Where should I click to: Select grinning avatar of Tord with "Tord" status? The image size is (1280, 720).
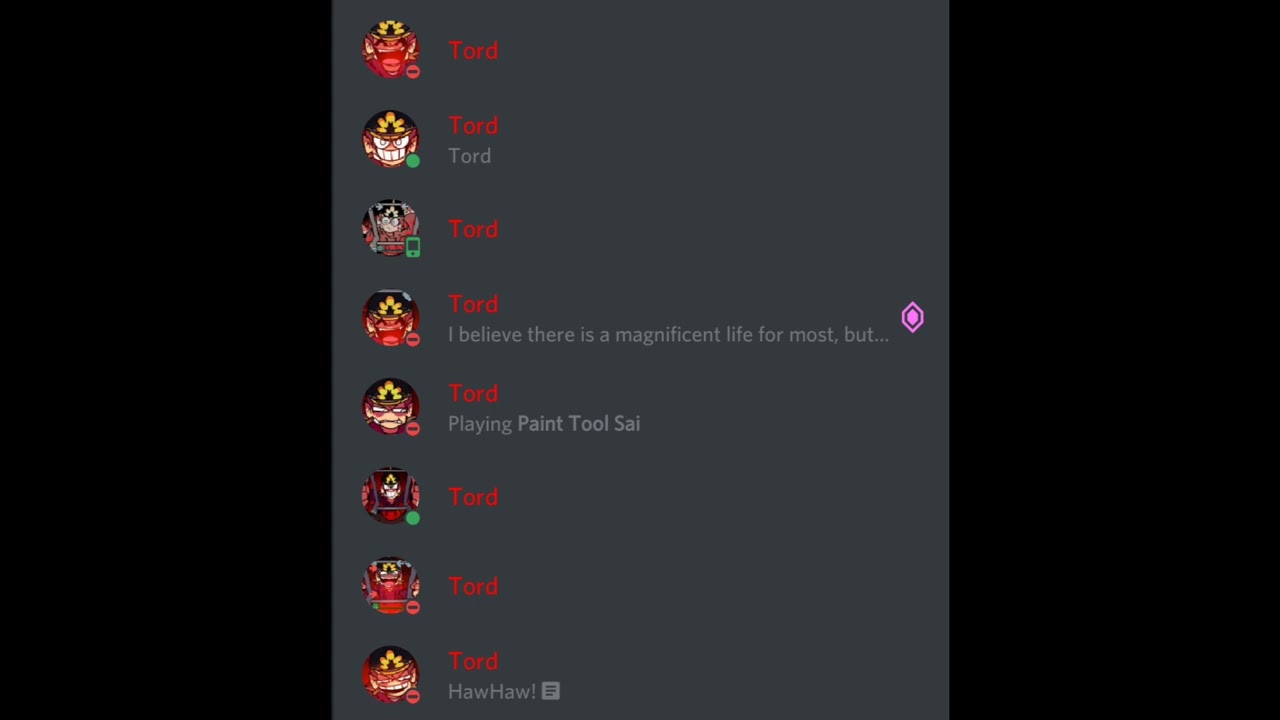tap(391, 139)
